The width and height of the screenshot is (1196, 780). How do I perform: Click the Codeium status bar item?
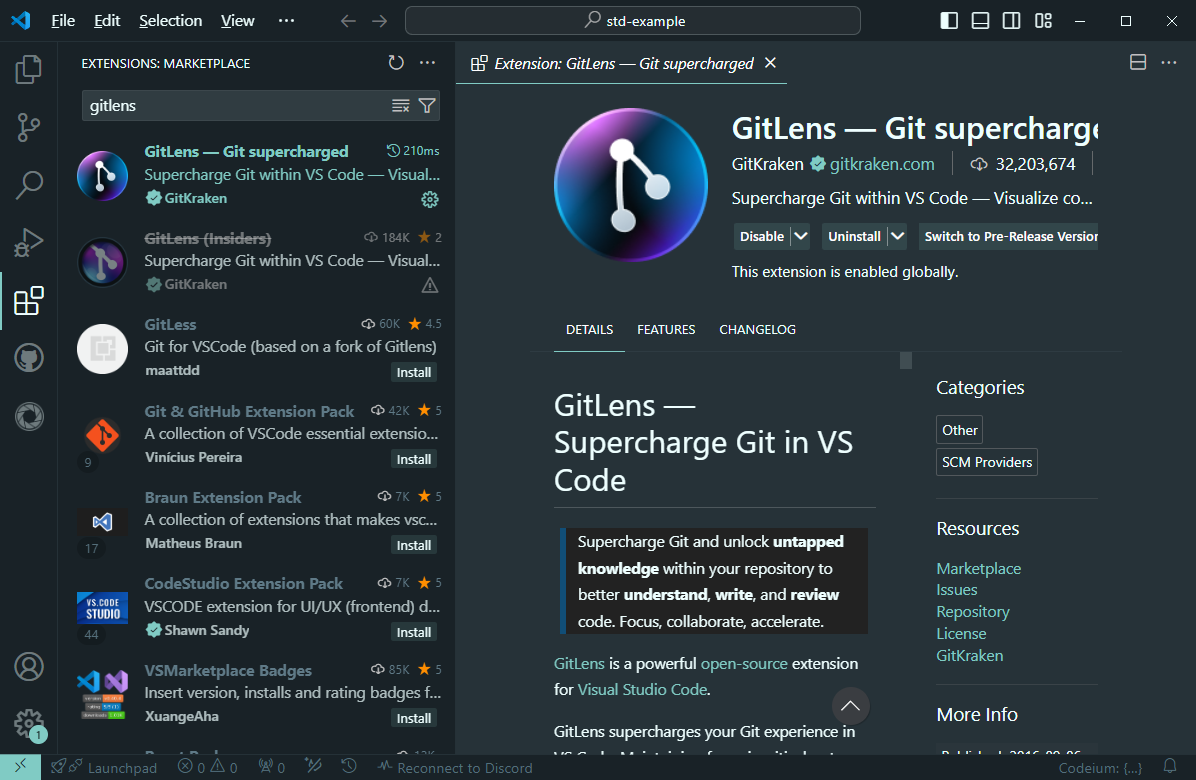click(x=1100, y=768)
